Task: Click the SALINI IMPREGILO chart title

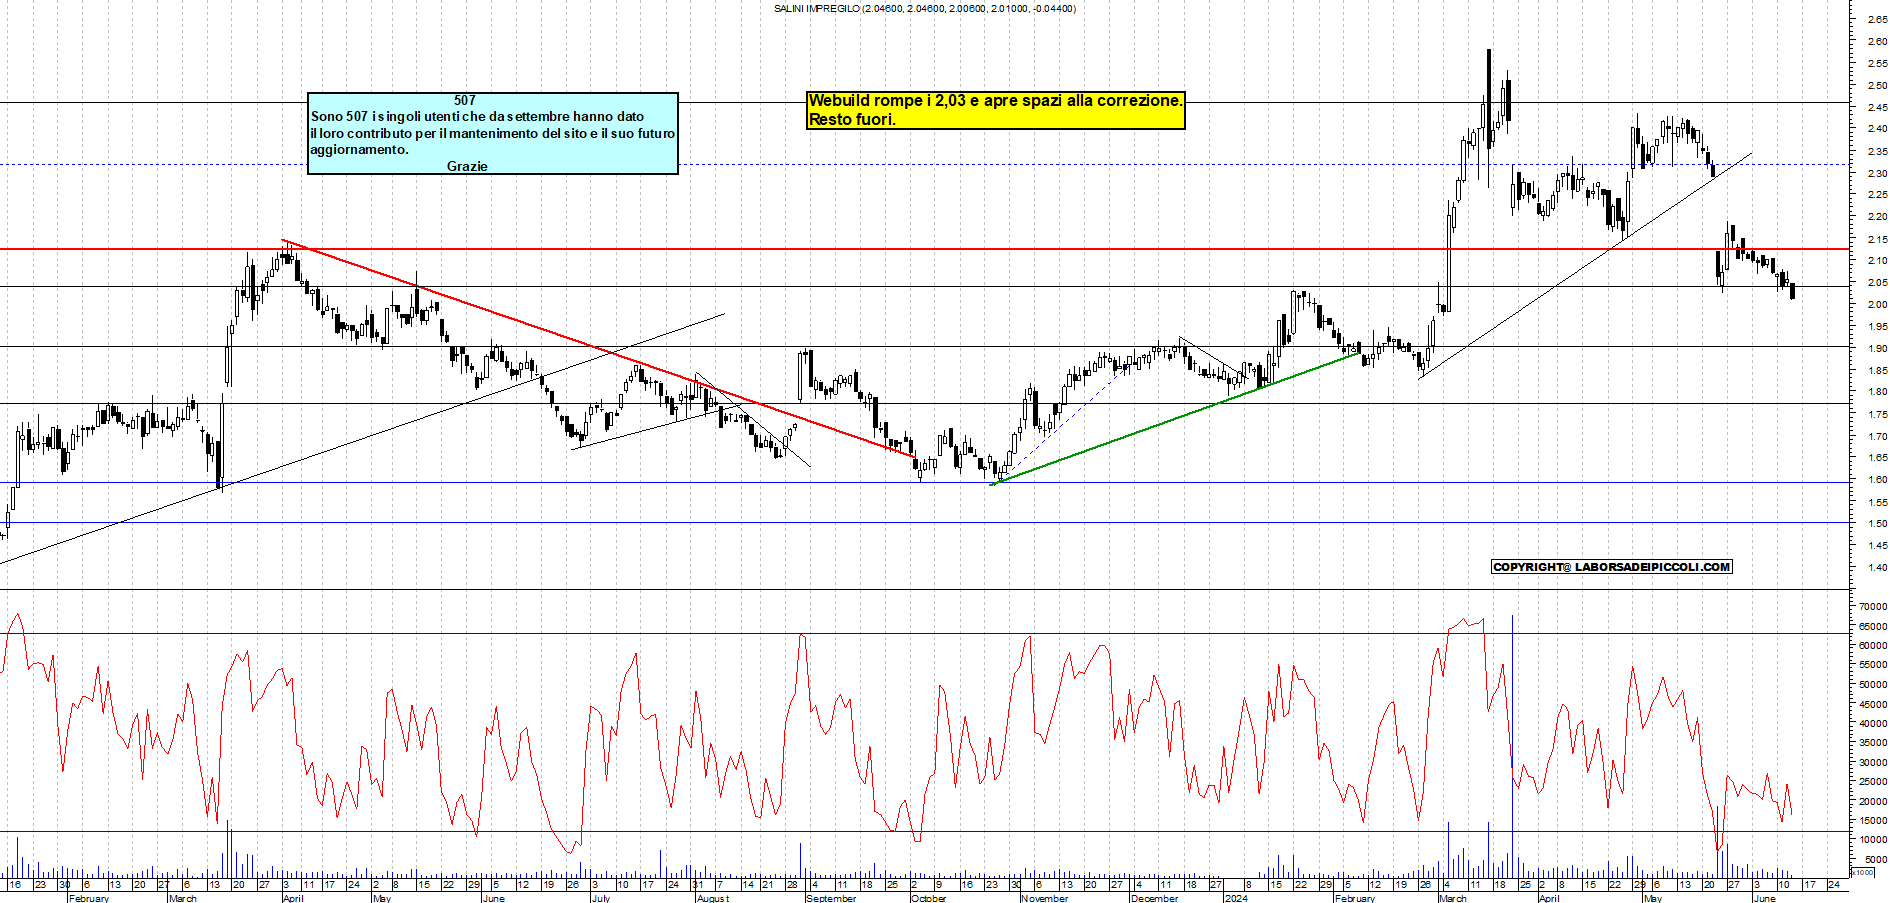Action: tap(925, 8)
